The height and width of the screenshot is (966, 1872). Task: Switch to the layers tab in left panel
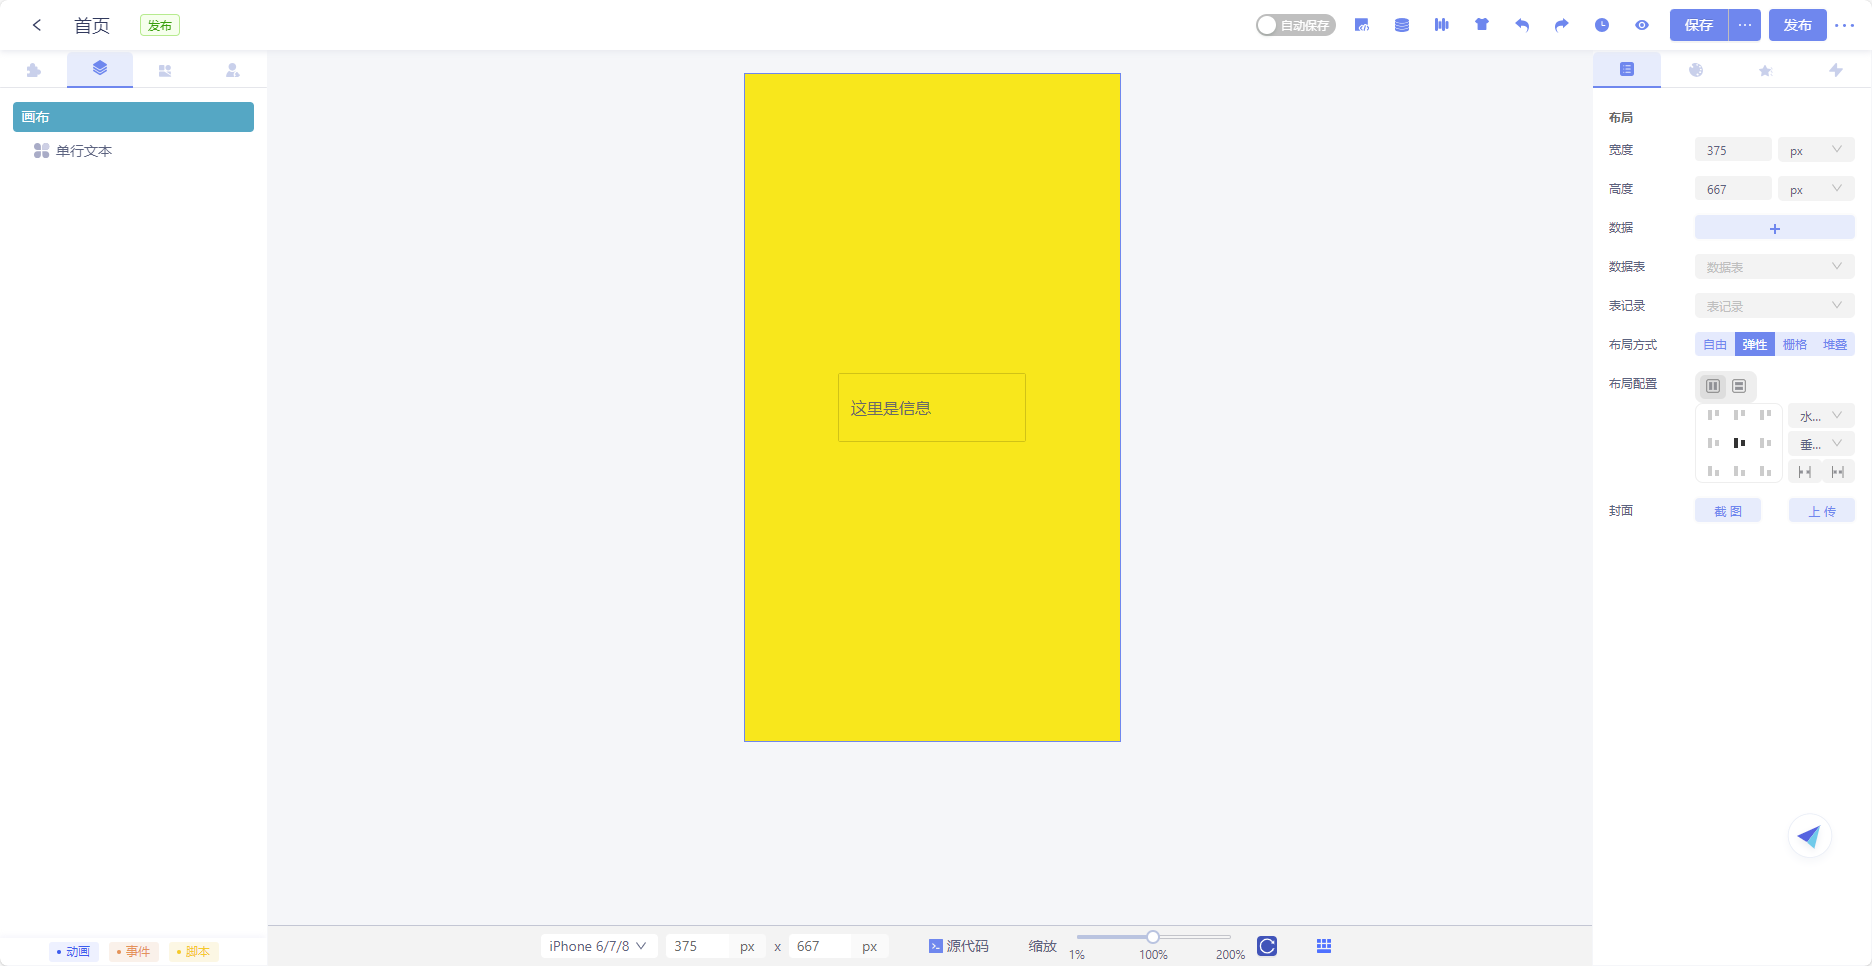click(x=100, y=69)
